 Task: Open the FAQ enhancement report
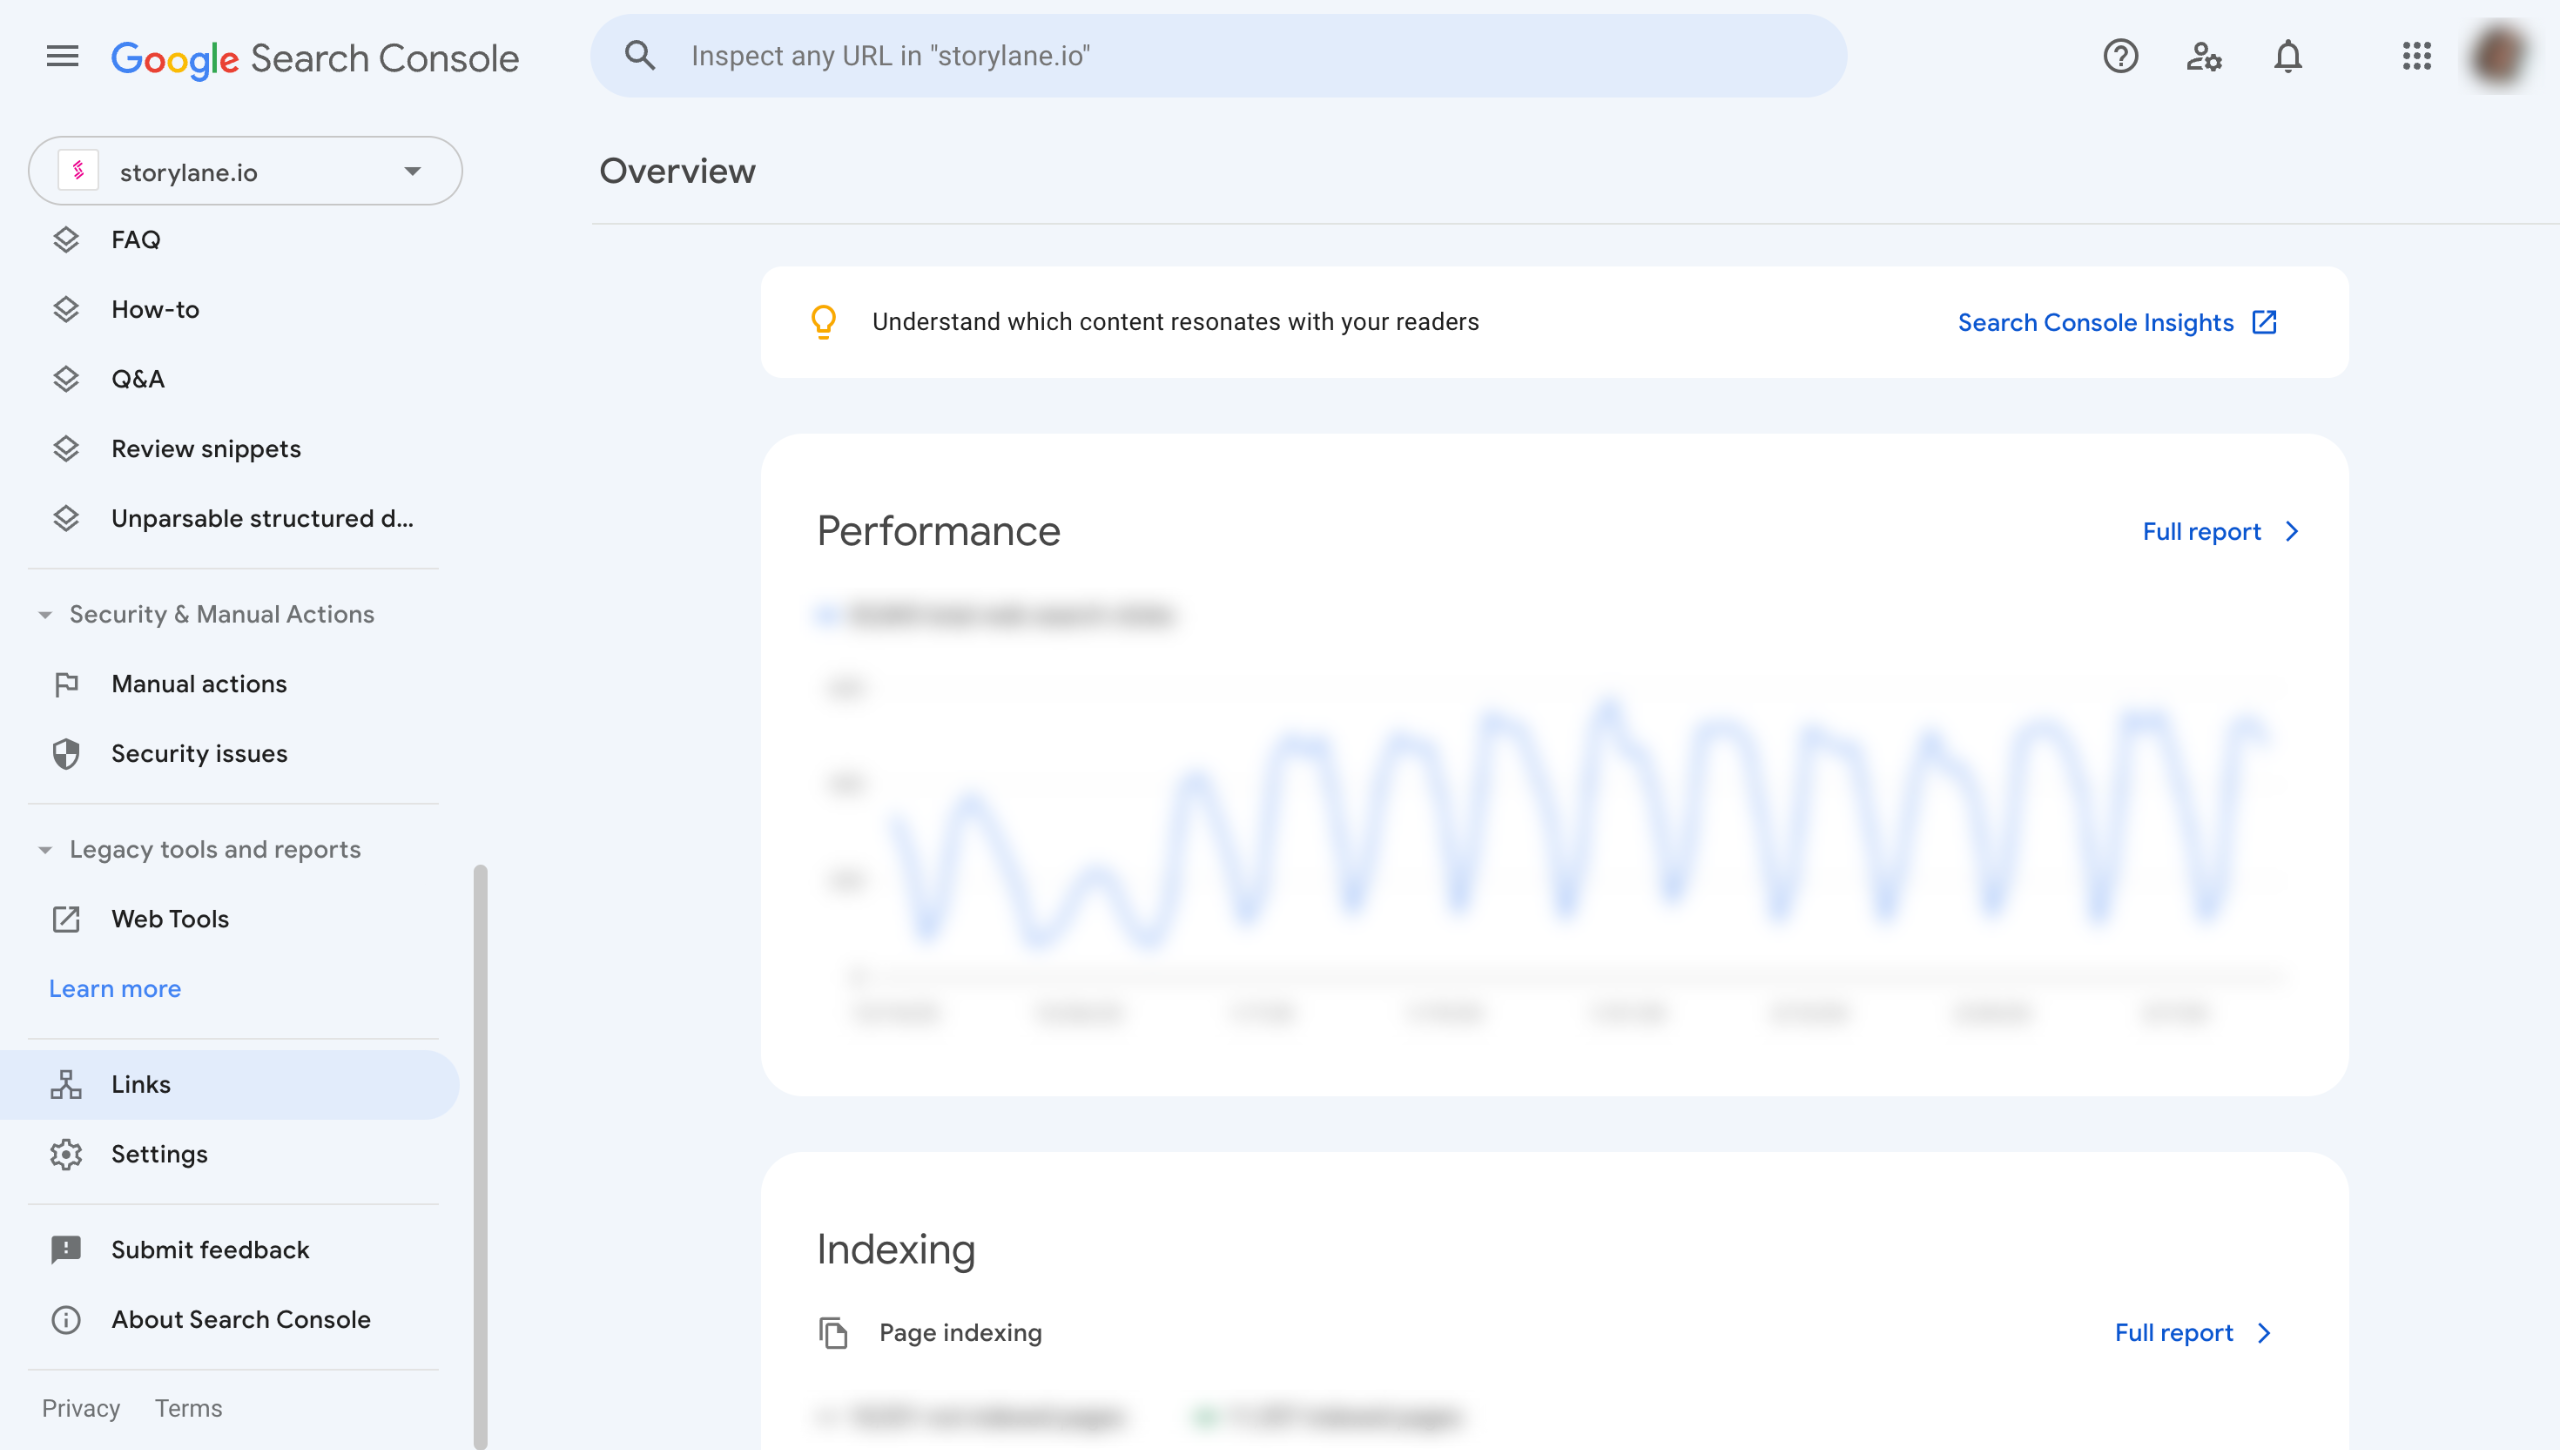[136, 240]
